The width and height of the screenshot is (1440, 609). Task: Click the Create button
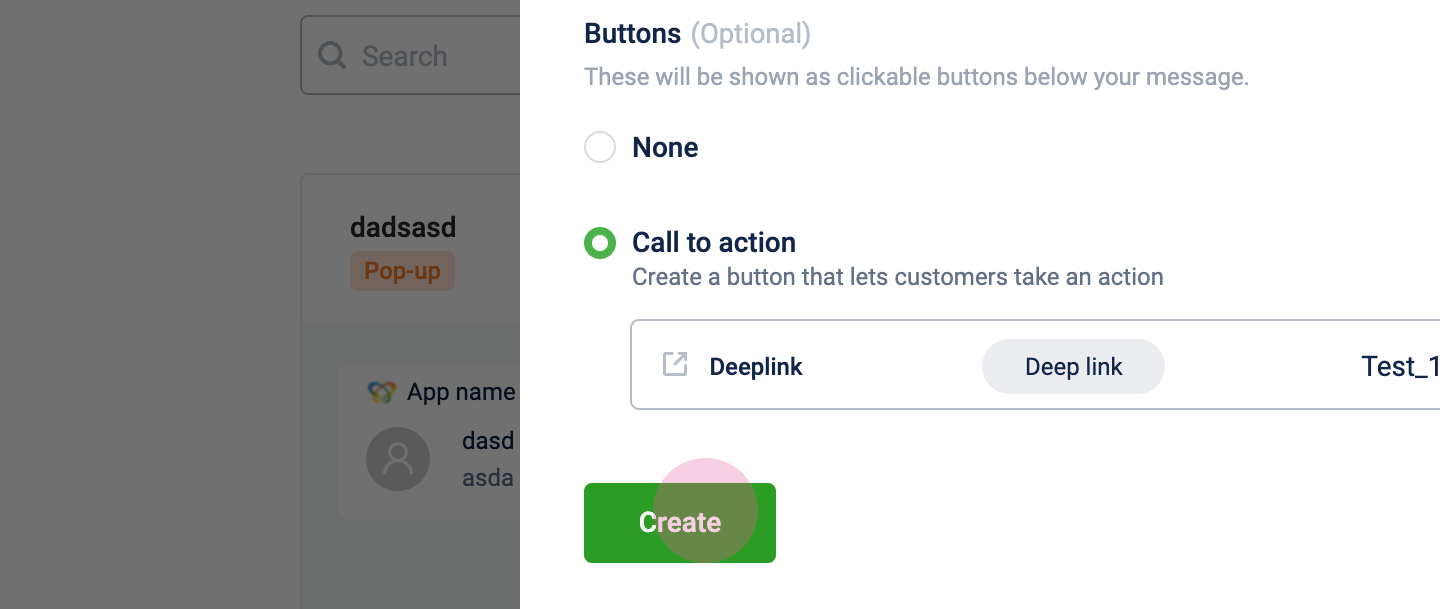[x=680, y=523]
